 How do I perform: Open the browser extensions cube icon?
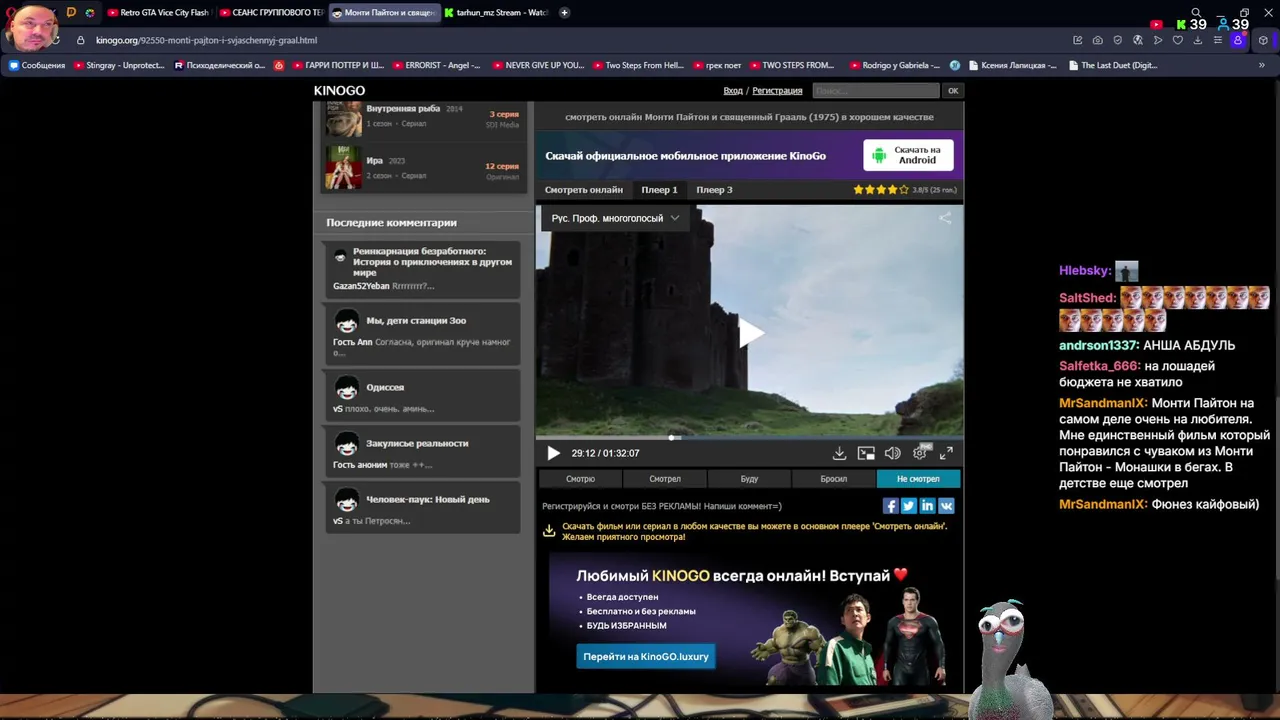tap(1263, 41)
